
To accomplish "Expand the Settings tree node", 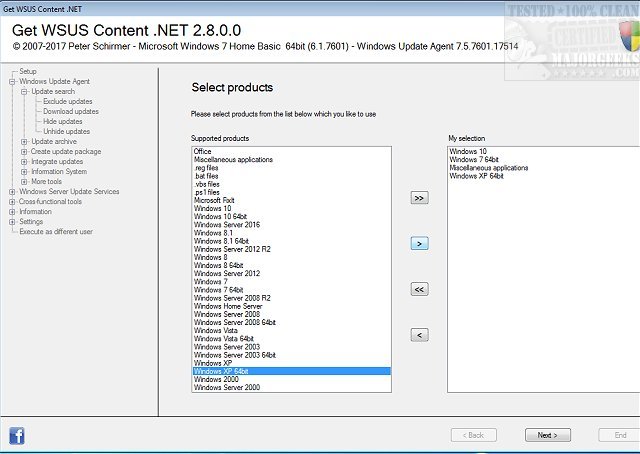I will pyautogui.click(x=12, y=221).
